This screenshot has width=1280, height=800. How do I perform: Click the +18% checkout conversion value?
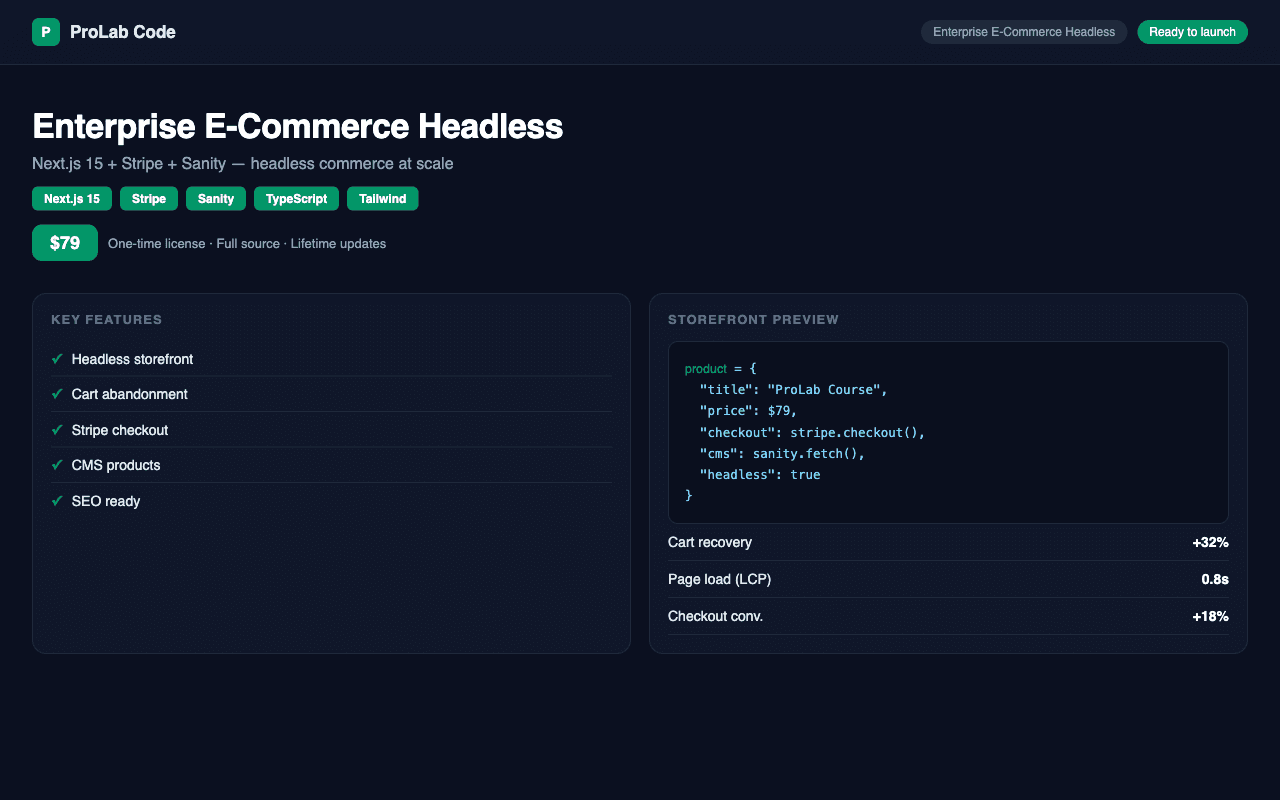click(x=1210, y=616)
